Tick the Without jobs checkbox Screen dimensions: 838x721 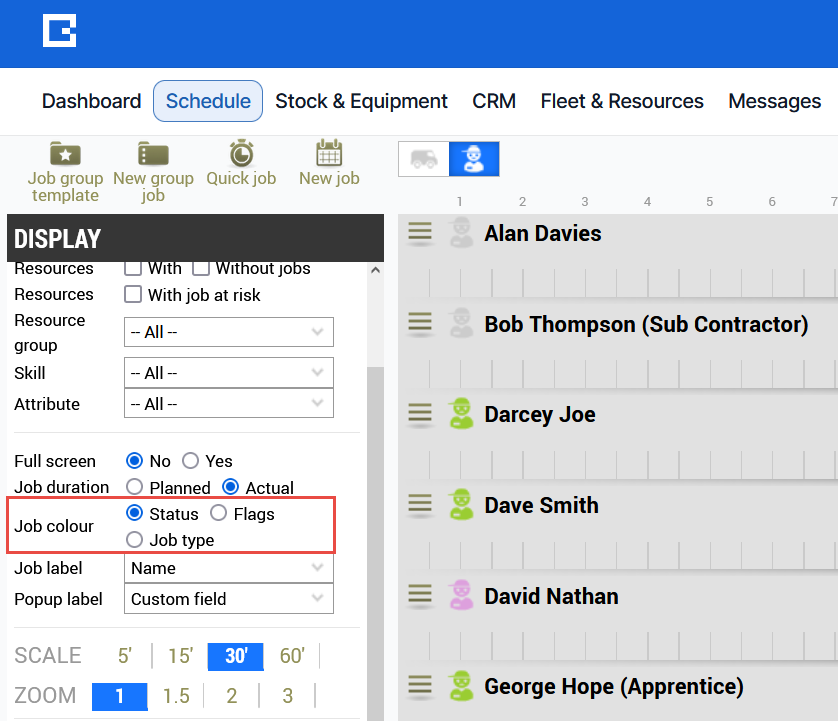pos(200,268)
